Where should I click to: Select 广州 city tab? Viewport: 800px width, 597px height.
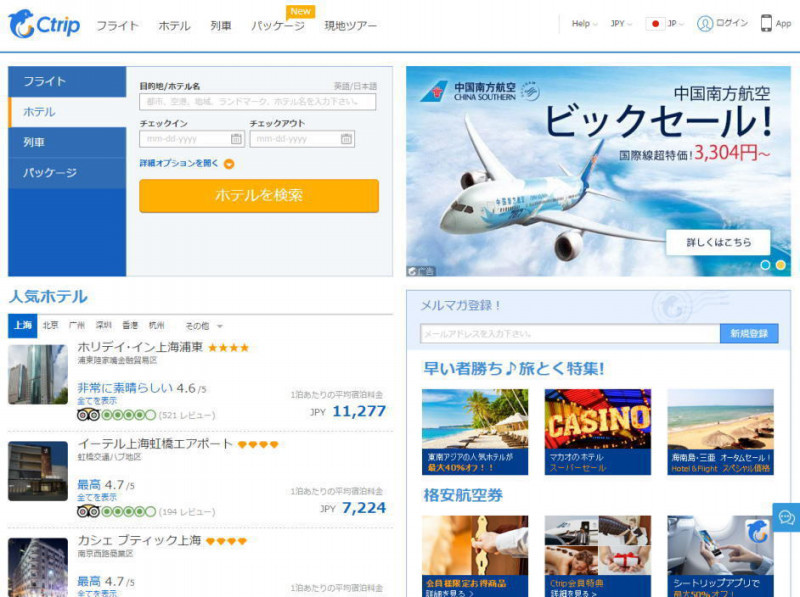[x=77, y=326]
